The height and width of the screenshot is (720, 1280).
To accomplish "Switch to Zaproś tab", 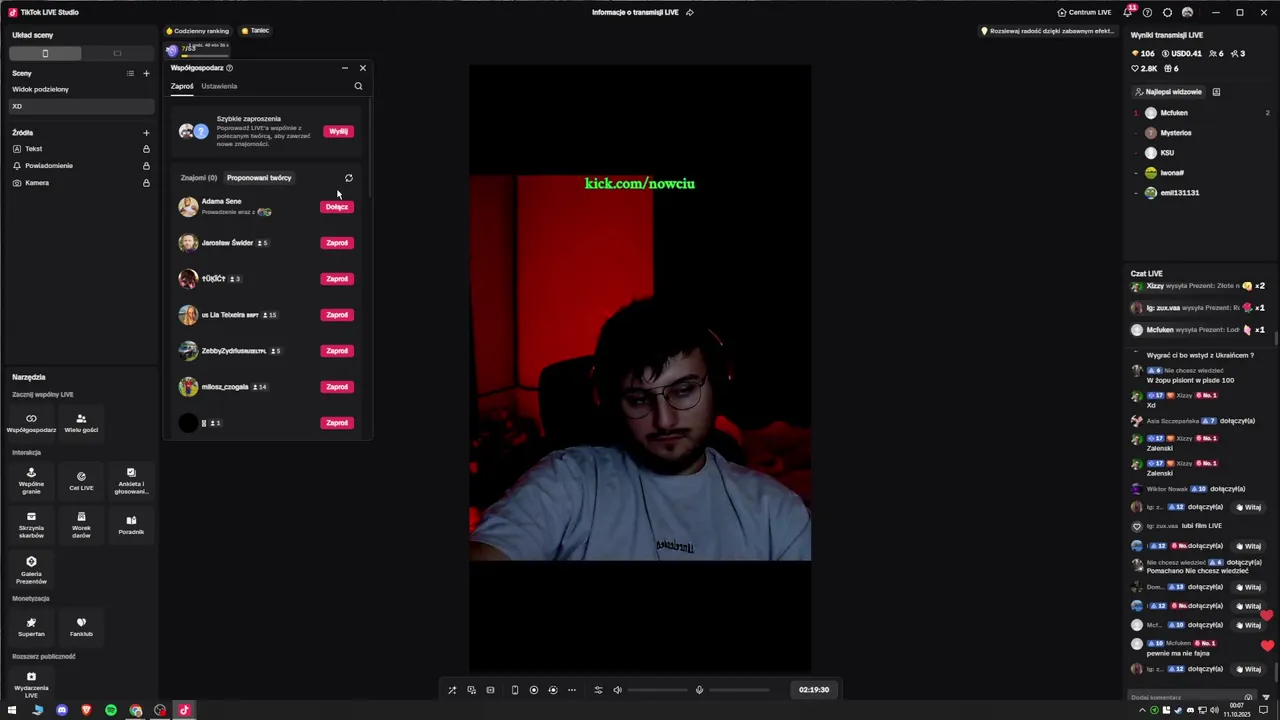I will pyautogui.click(x=182, y=86).
